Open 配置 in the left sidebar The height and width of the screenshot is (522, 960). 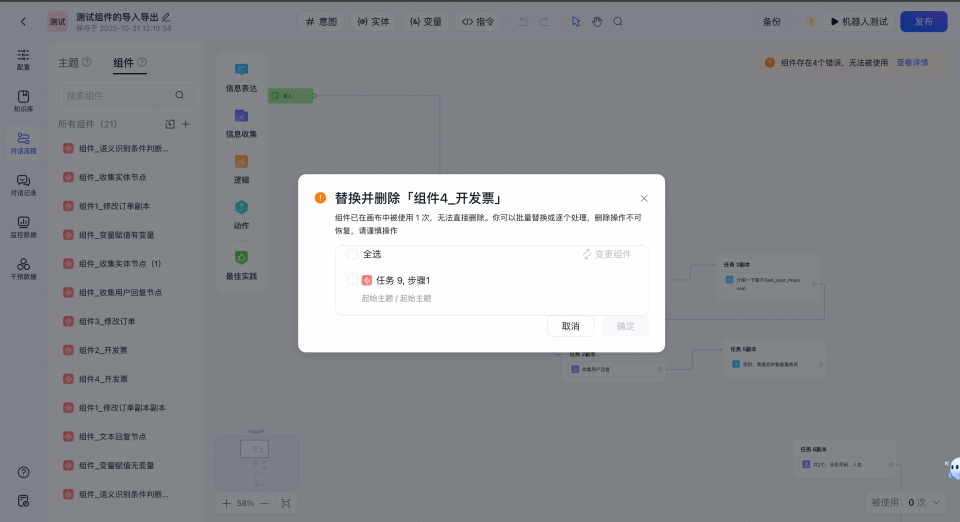(x=23, y=59)
